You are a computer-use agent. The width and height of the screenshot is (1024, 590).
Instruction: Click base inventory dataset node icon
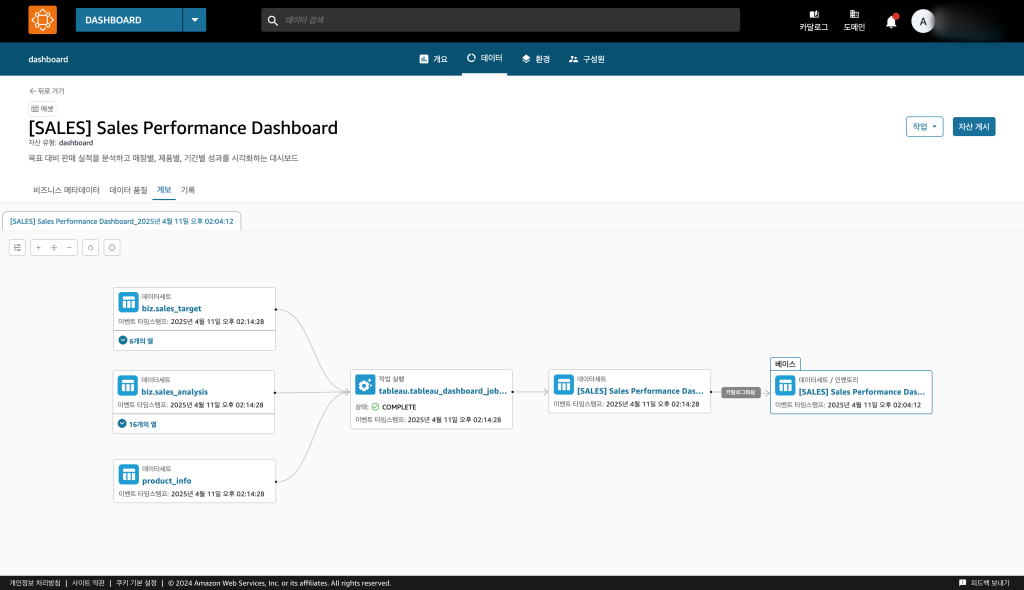(785, 385)
